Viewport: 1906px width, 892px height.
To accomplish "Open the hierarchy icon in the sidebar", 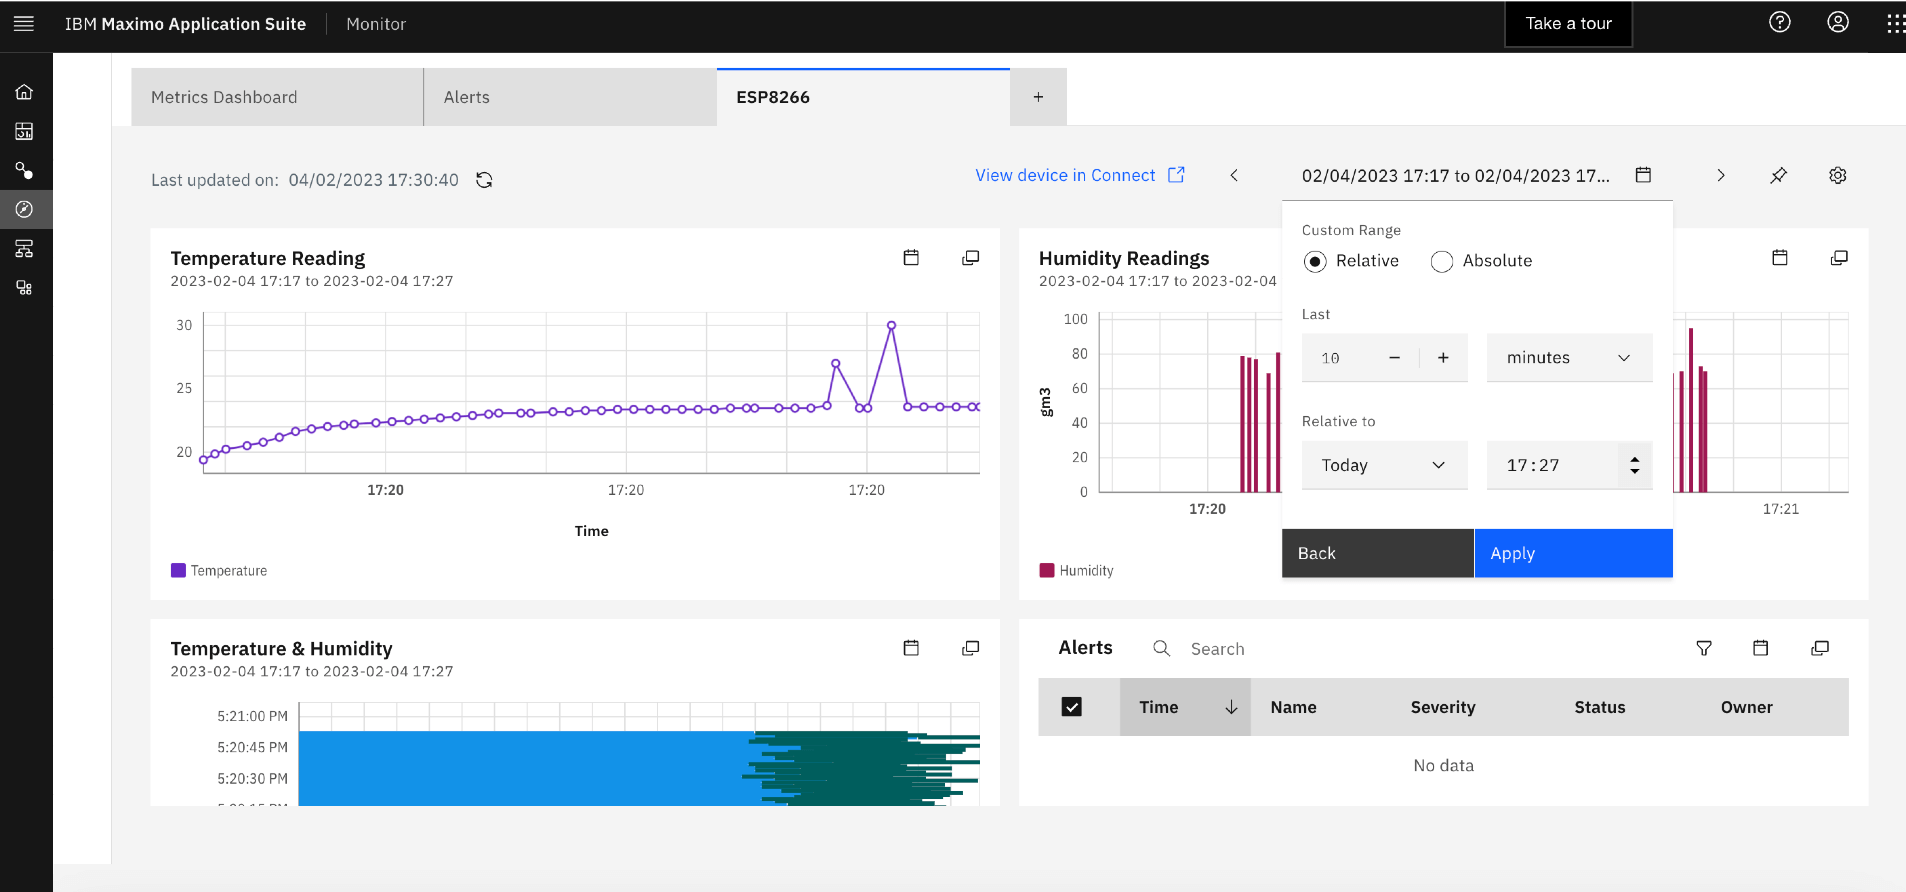I will 25,248.
